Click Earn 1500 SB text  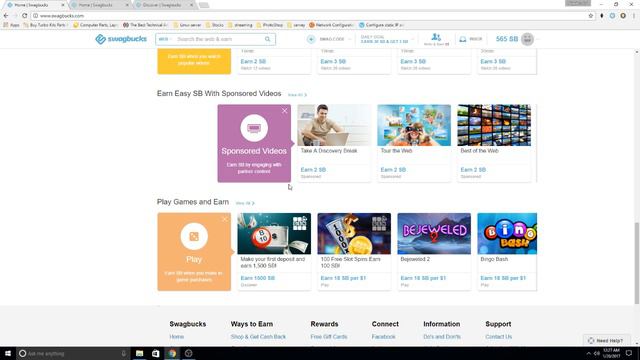click(258, 278)
